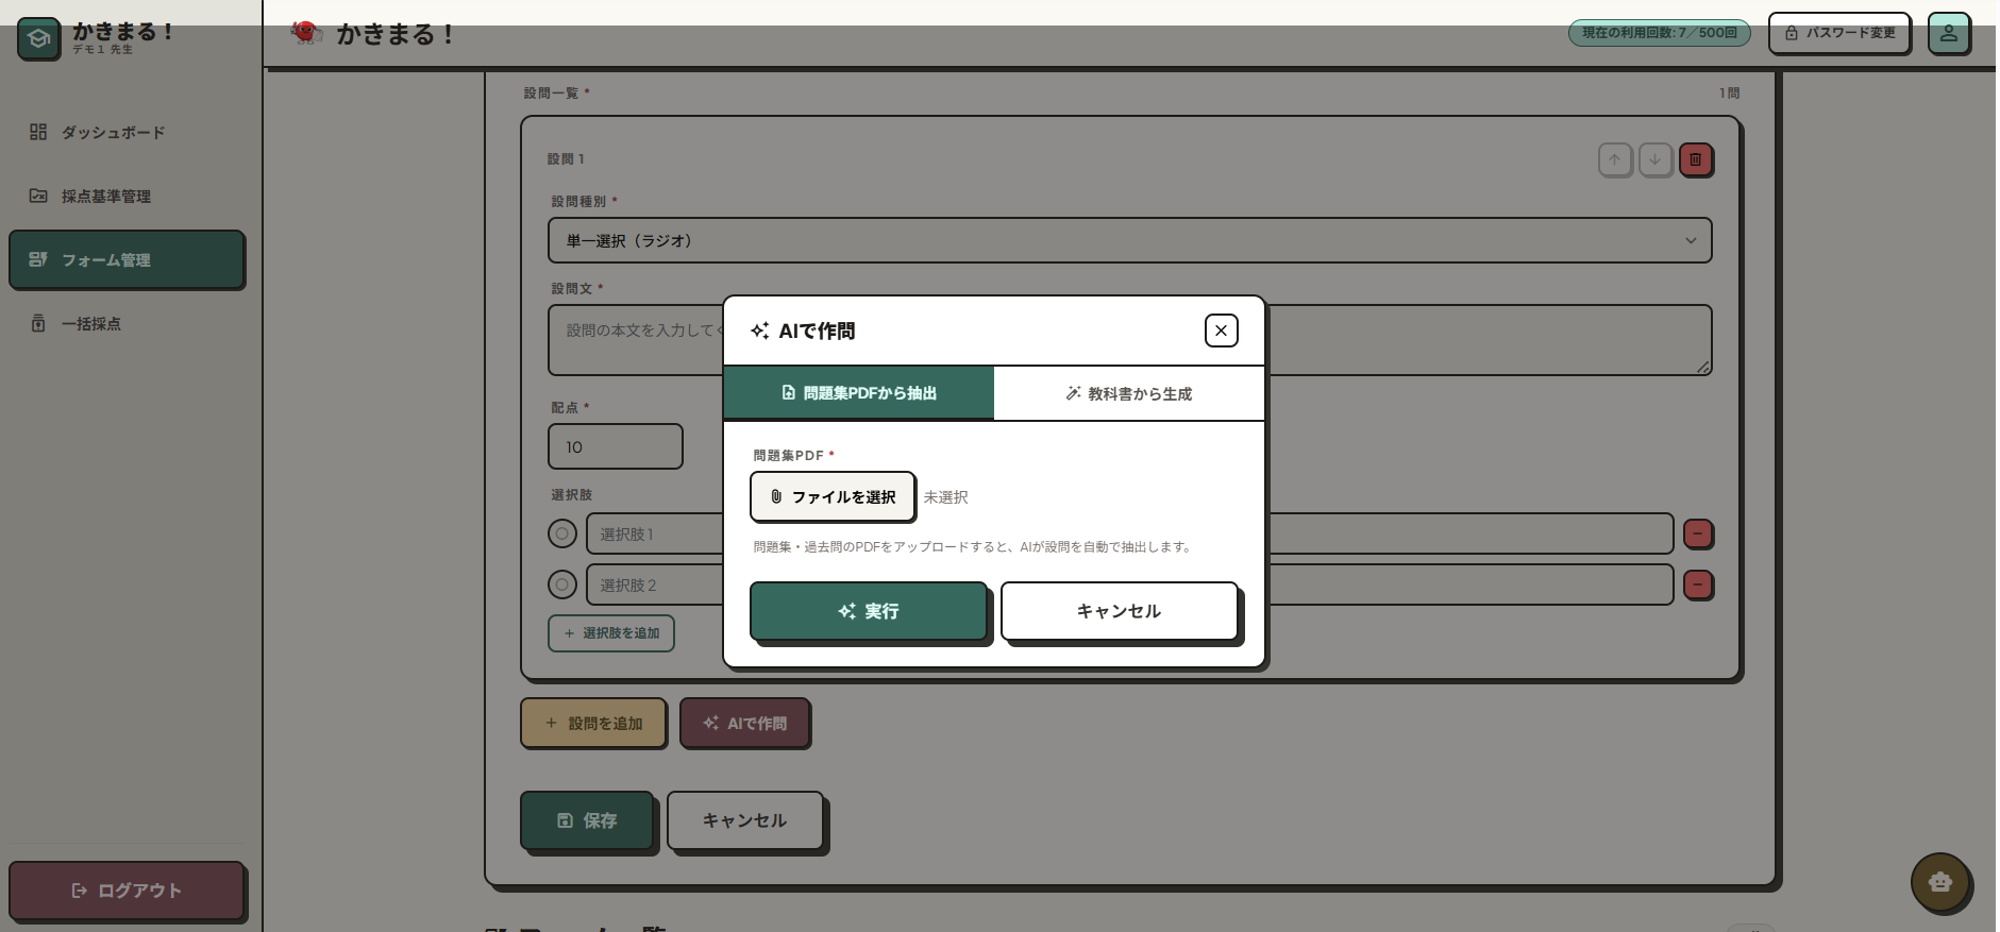Click the ログアウト button

point(127,891)
